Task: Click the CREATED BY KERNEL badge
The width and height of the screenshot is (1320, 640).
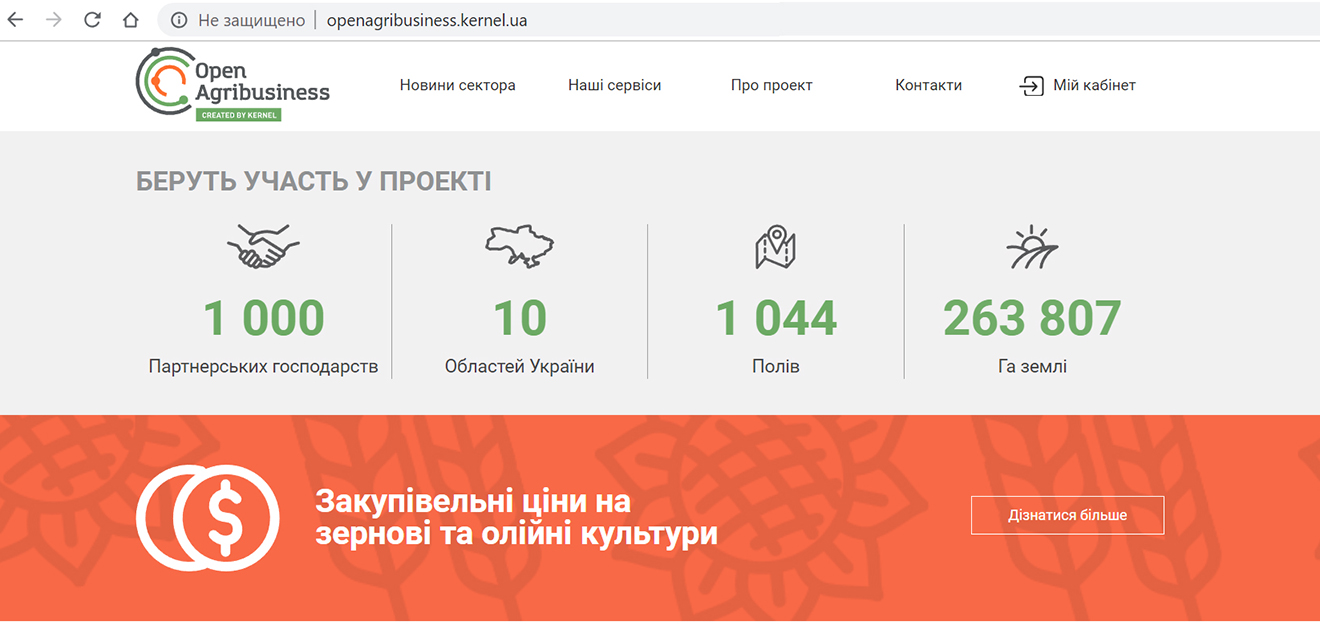Action: pos(238,115)
